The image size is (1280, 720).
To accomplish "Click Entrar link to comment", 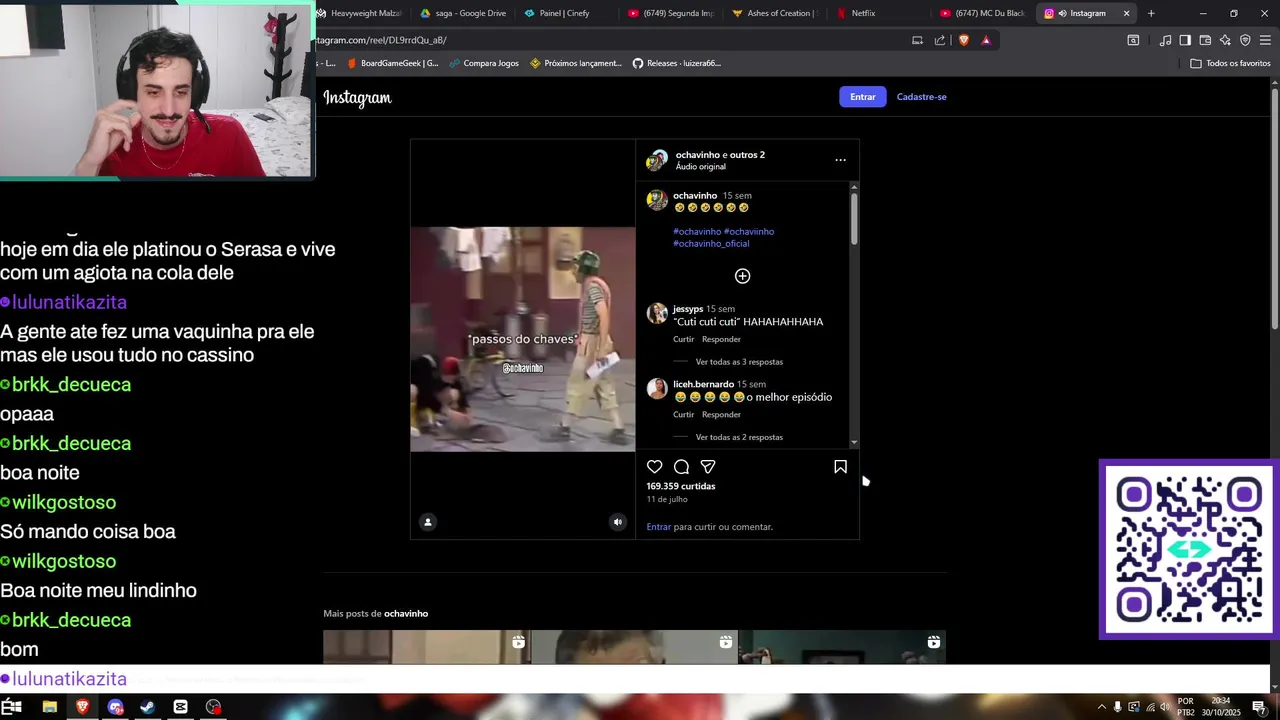I will click(659, 527).
